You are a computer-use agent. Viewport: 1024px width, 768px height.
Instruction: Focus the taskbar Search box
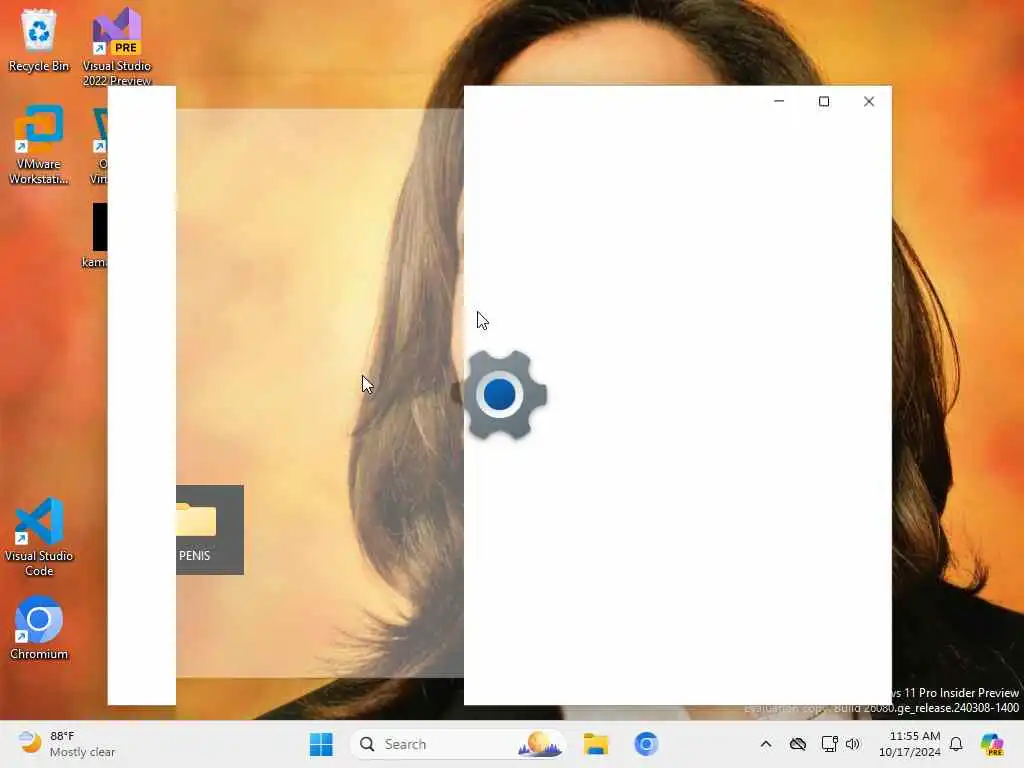[x=457, y=744]
